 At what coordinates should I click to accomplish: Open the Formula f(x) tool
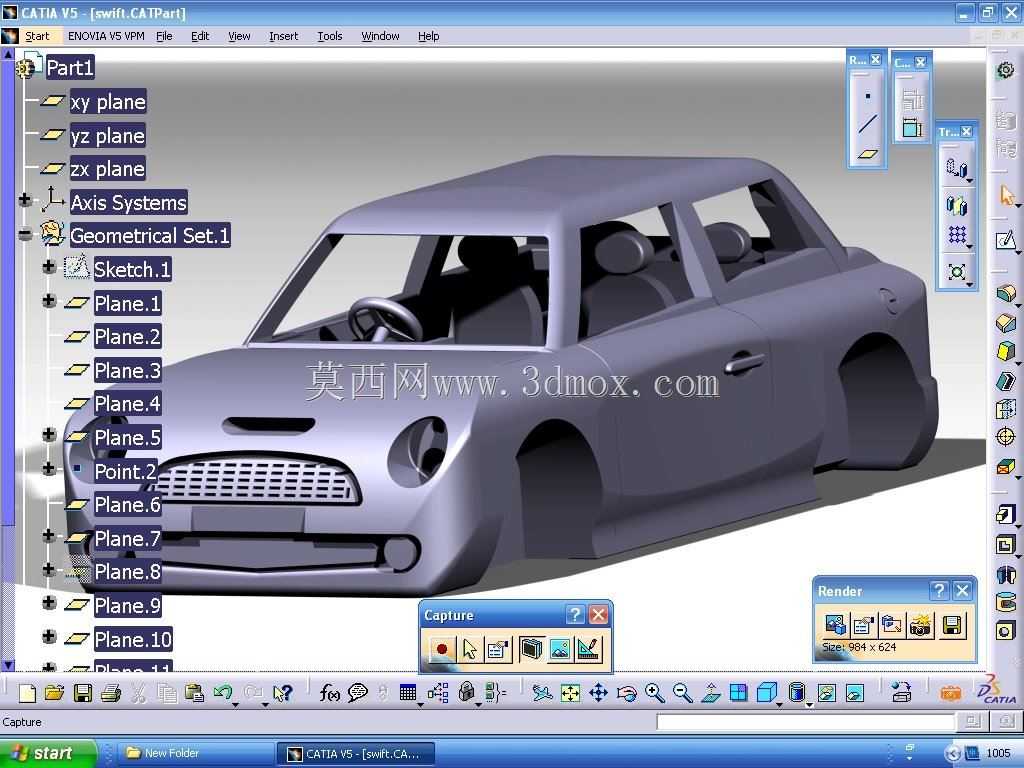[x=329, y=692]
